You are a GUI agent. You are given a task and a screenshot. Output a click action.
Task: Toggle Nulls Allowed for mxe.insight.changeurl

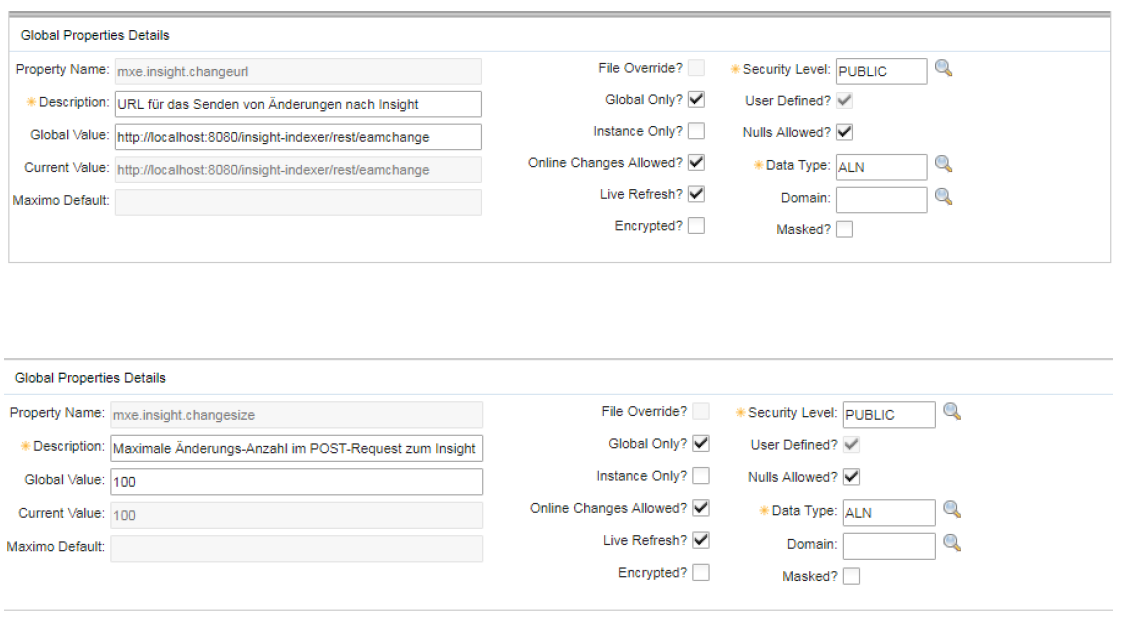[x=845, y=132]
